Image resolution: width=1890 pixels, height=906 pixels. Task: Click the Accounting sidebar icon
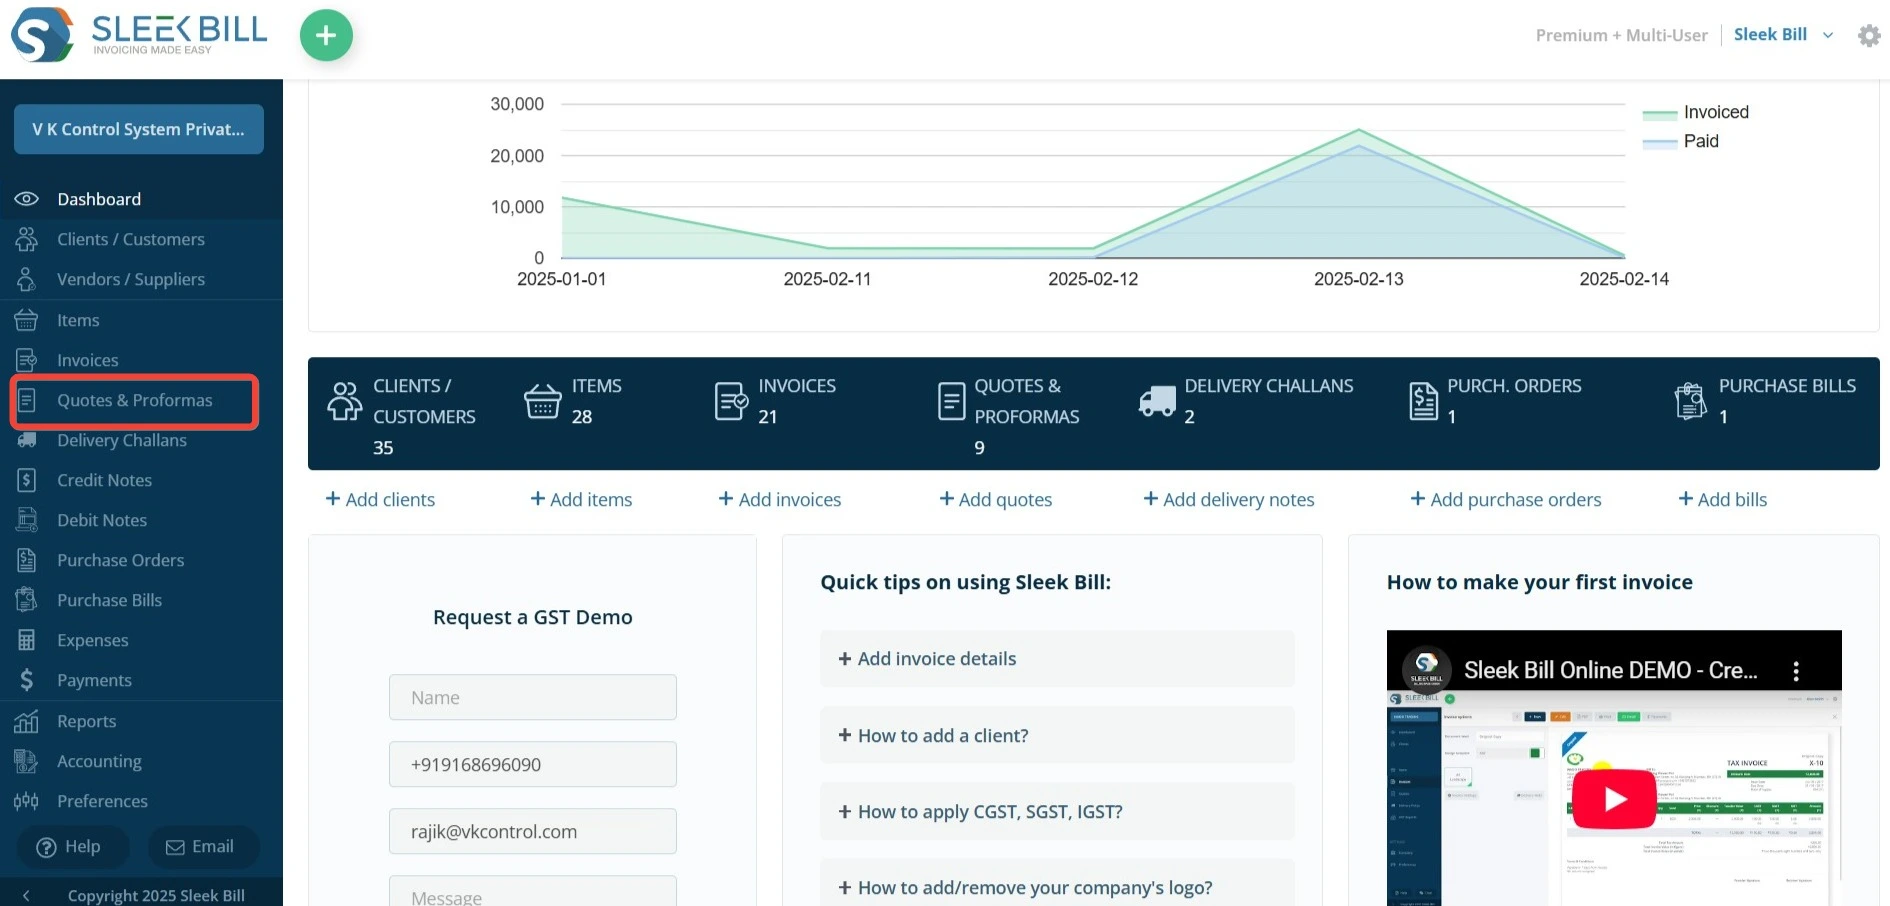click(26, 761)
